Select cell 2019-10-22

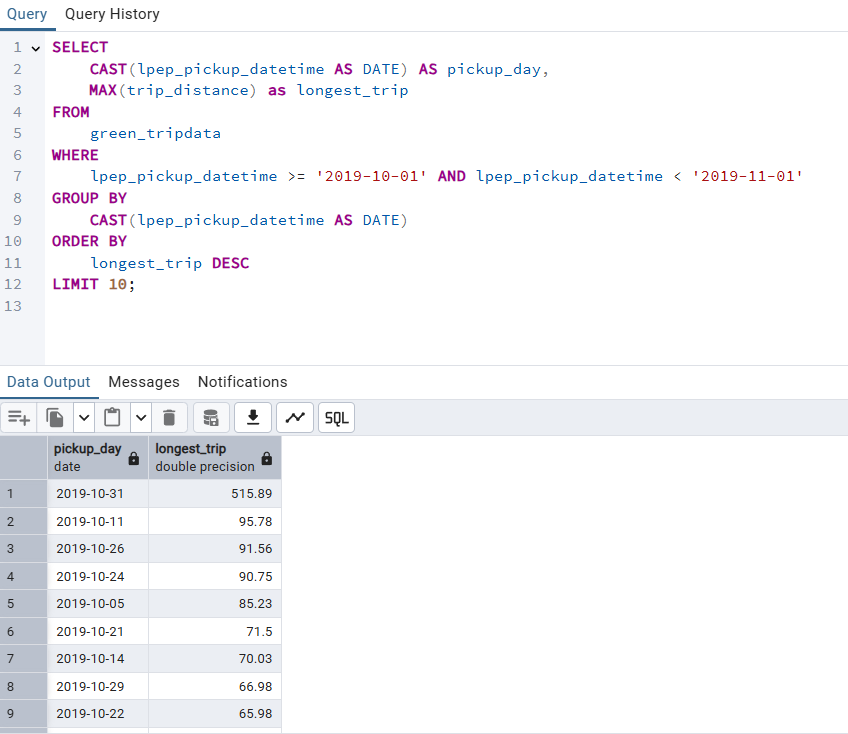[97, 714]
